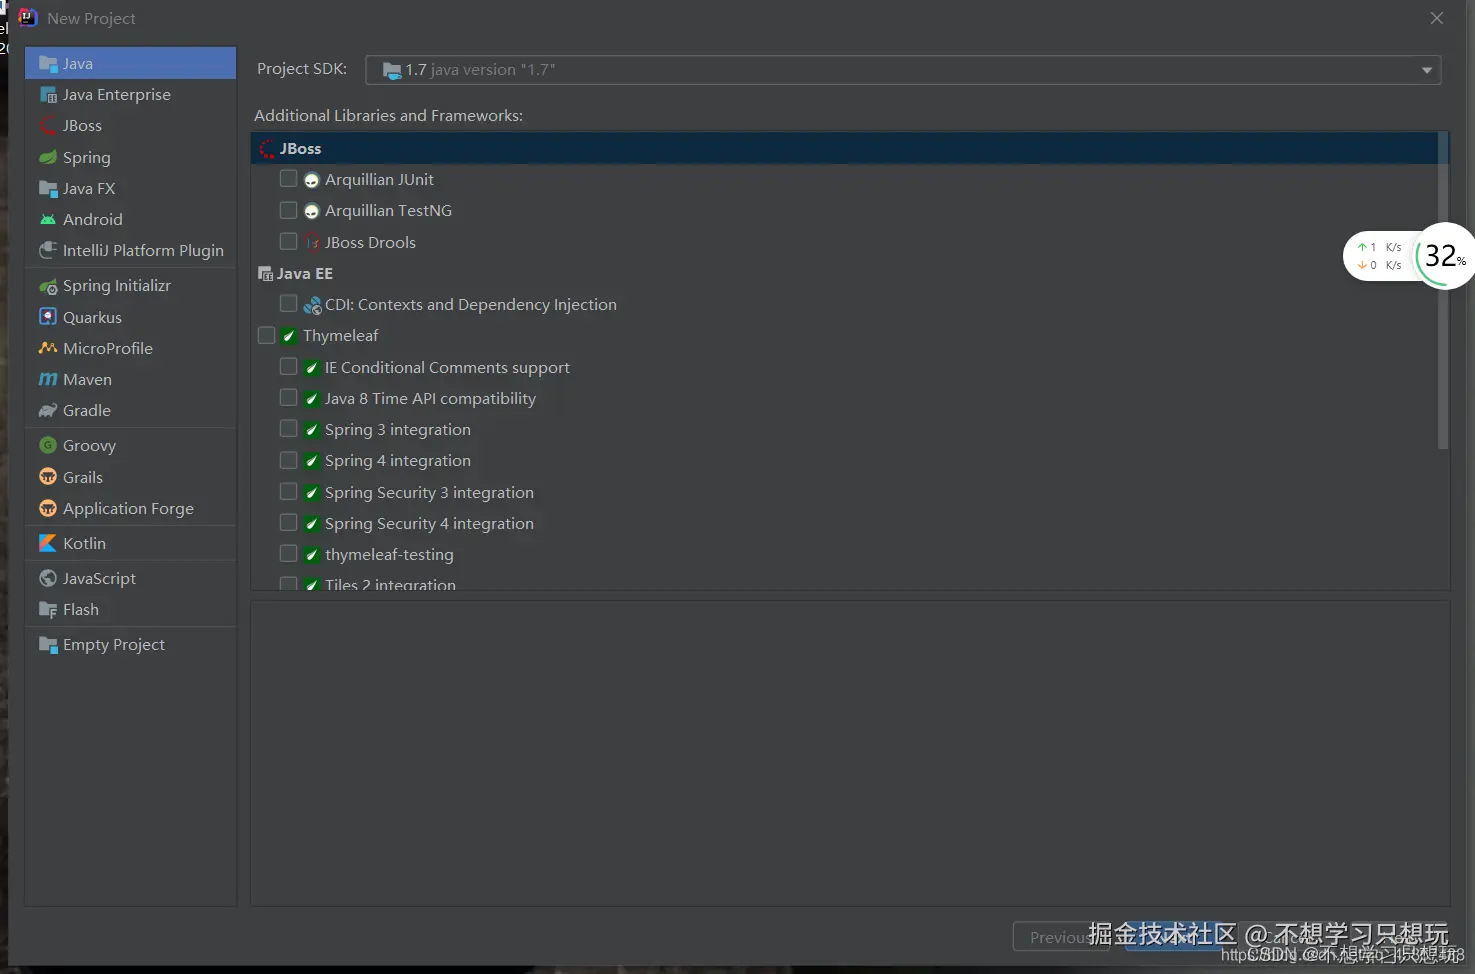1475x974 pixels.
Task: Click the Java Enterprise icon in sidebar
Action: 48,95
